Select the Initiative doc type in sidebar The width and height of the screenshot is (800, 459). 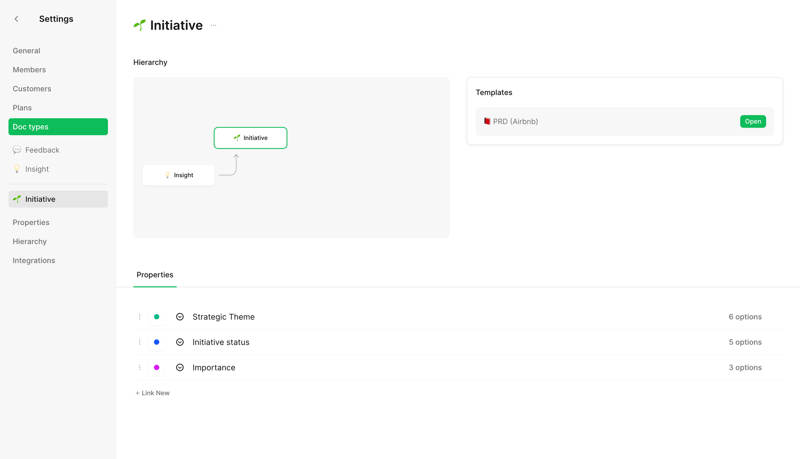58,199
